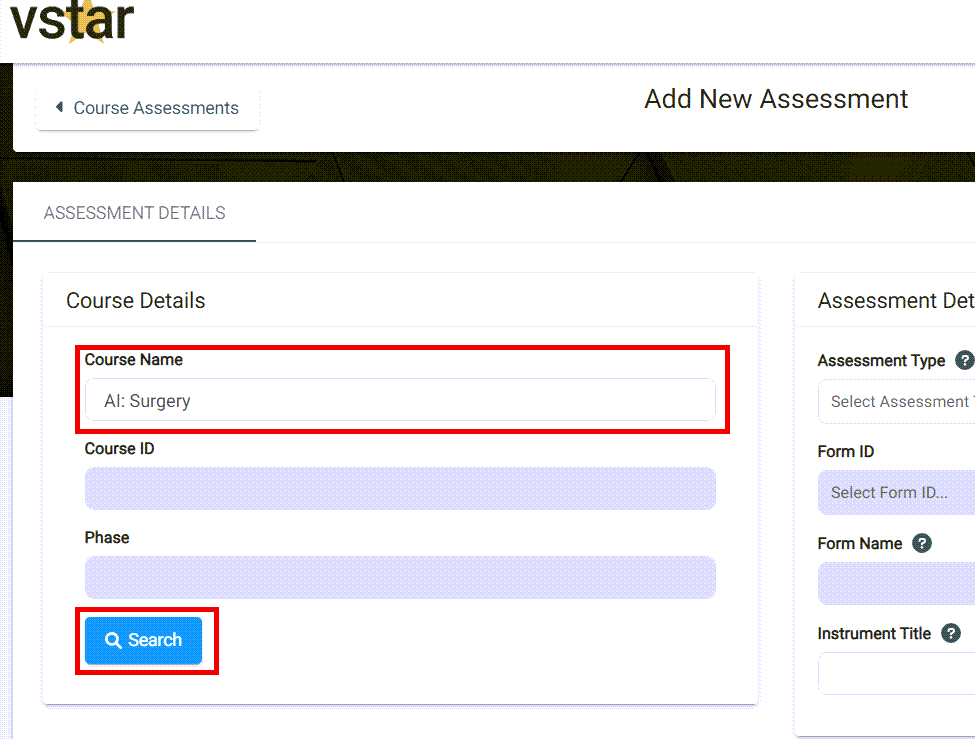
Task: Click the Phase label
Action: pyautogui.click(x=107, y=537)
